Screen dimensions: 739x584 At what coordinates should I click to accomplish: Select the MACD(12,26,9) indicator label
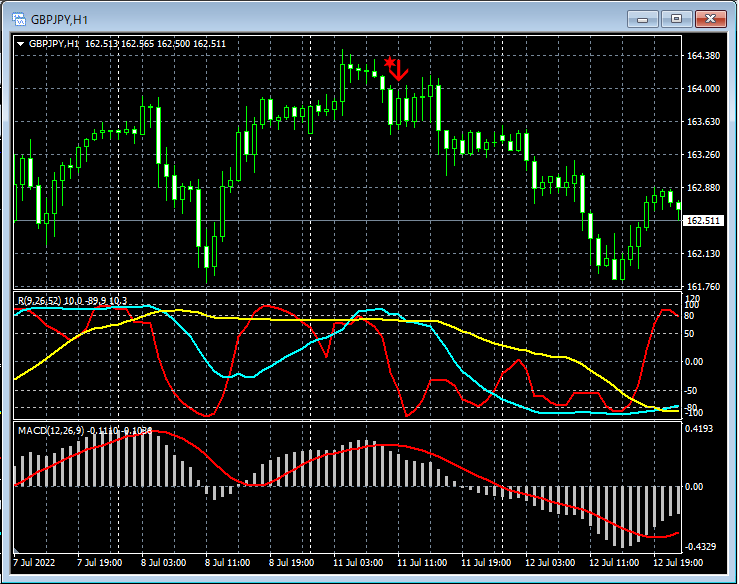tap(50, 430)
